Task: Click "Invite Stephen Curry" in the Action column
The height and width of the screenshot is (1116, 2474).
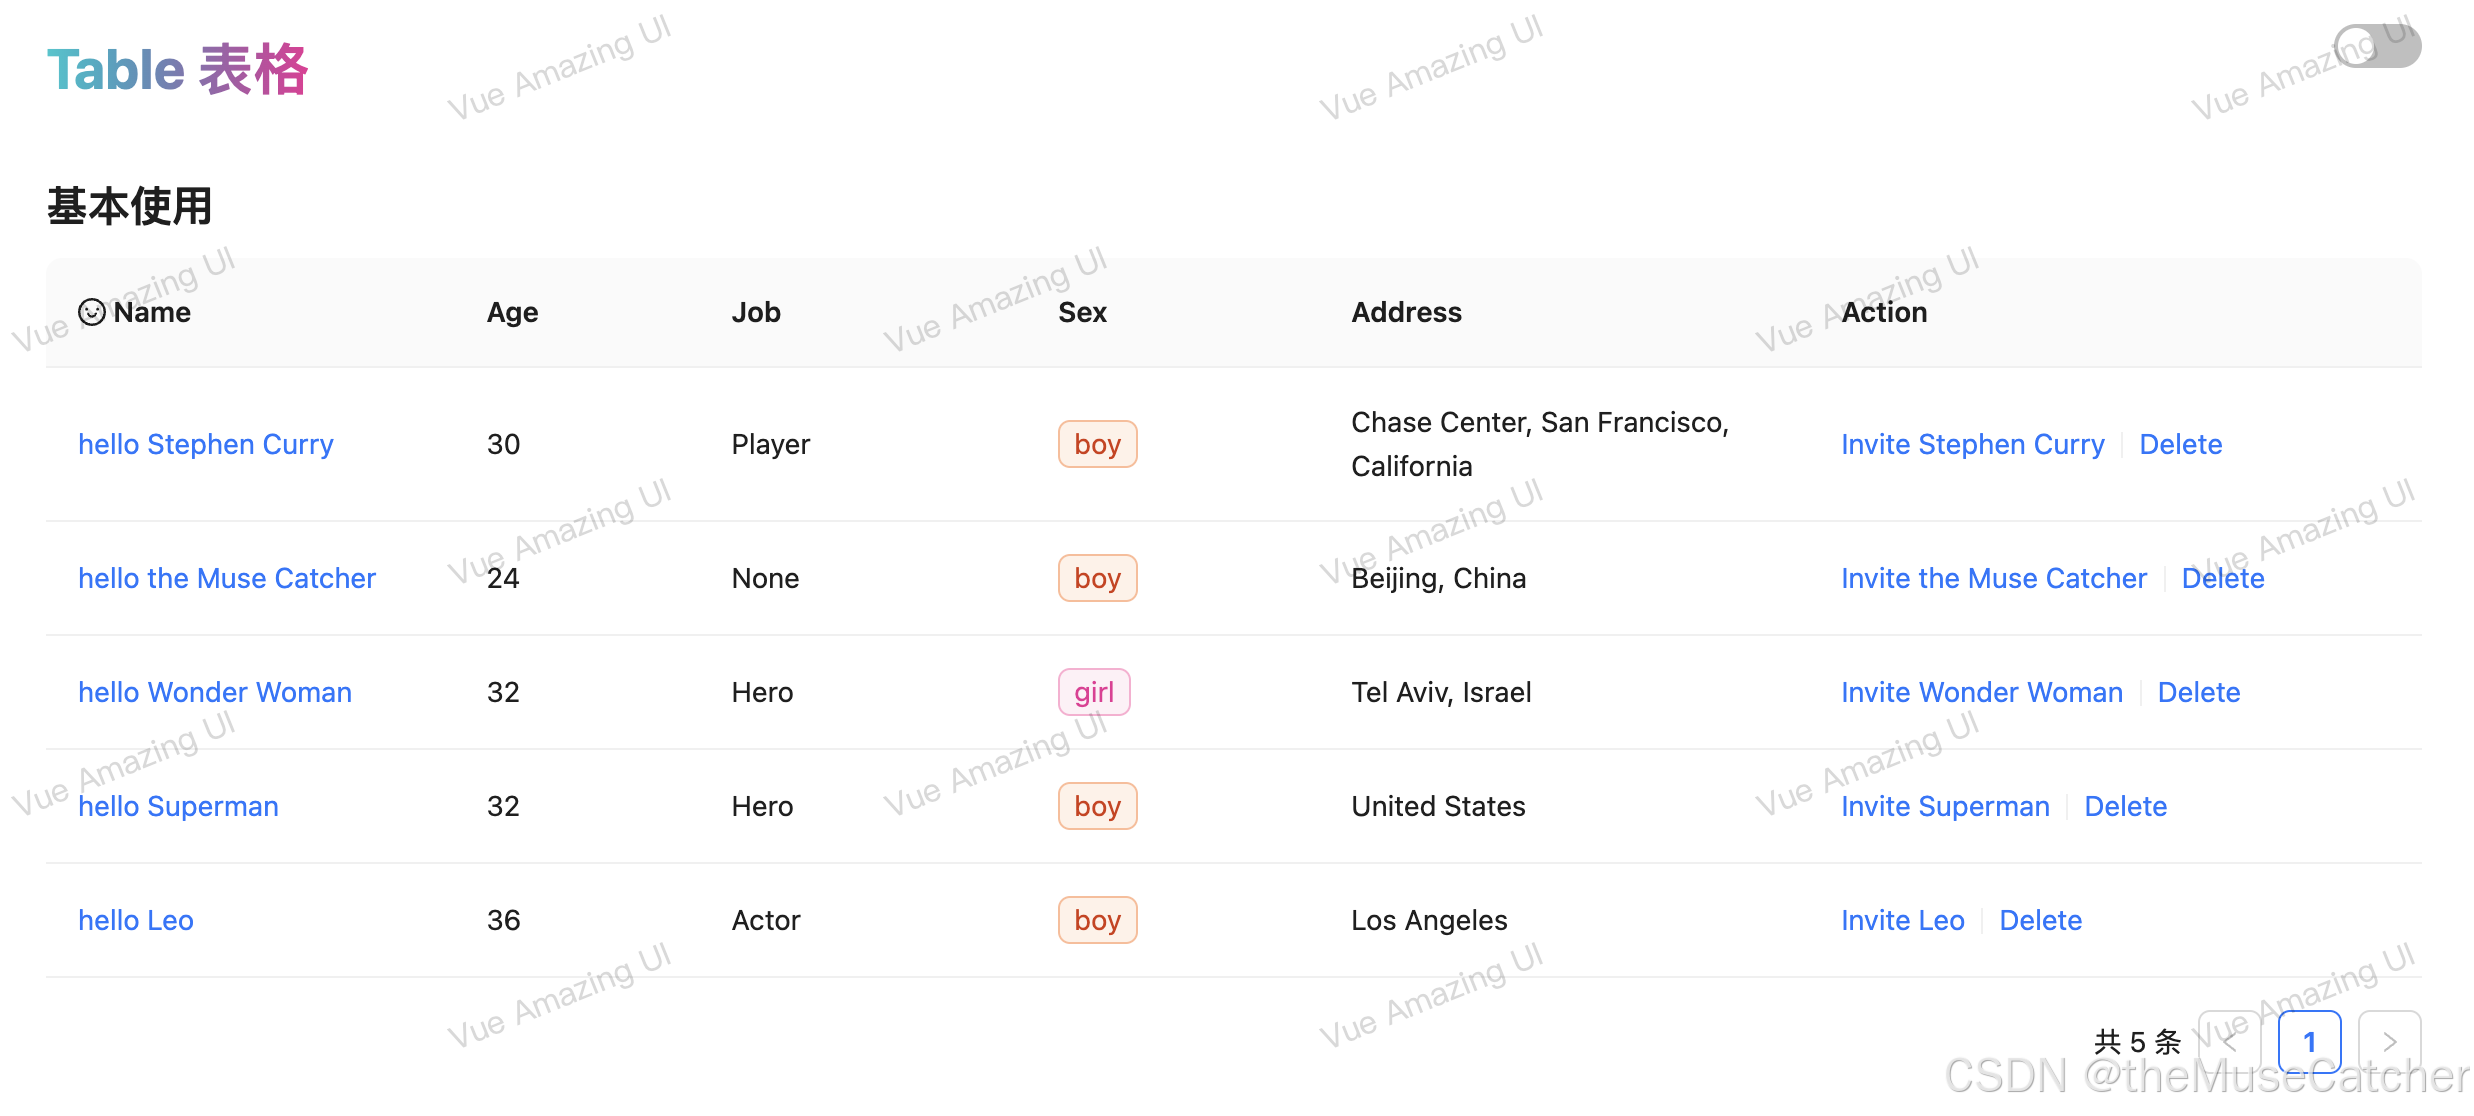Action: click(x=1972, y=444)
